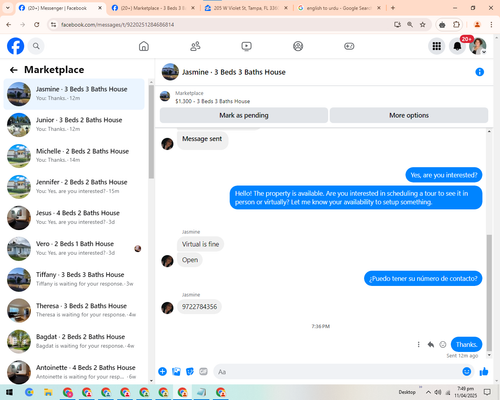Open more actions plus icon in composer
This screenshot has width=500, height=400.
162,371
